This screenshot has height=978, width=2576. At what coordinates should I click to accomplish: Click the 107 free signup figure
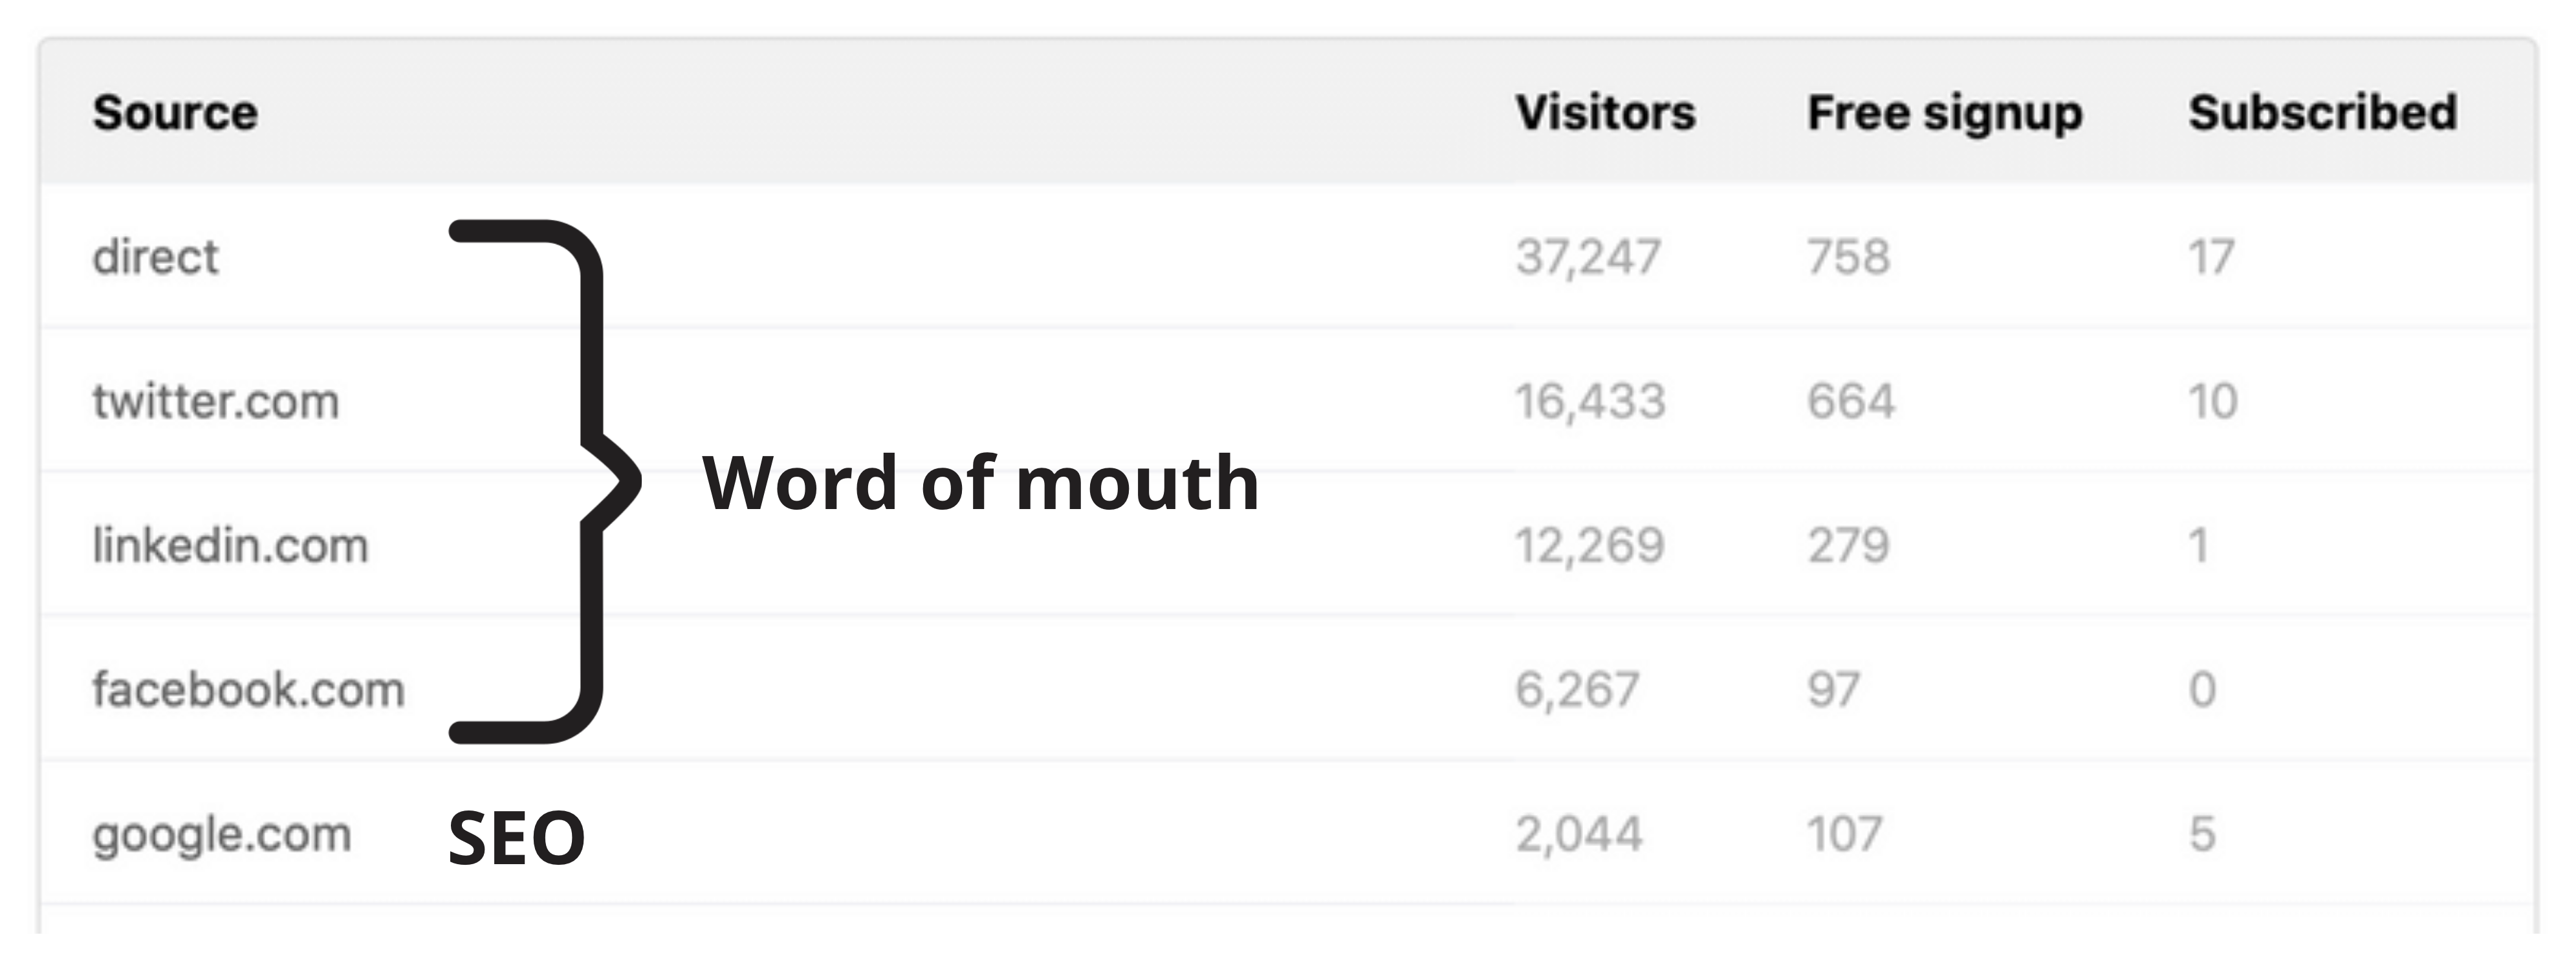(1845, 834)
